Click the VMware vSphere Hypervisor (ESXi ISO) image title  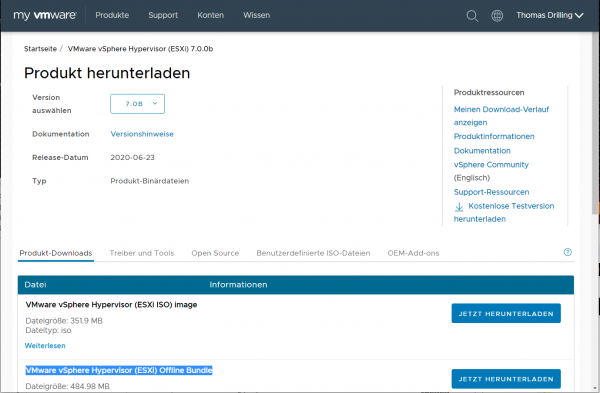coord(111,305)
